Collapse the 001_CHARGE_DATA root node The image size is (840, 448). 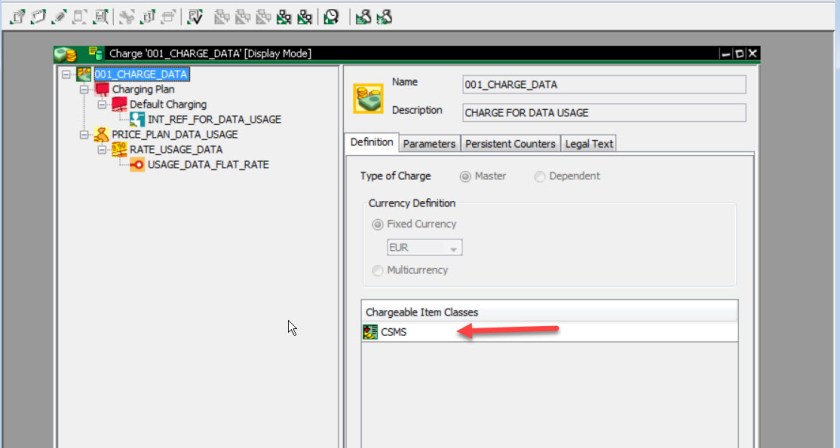point(66,74)
